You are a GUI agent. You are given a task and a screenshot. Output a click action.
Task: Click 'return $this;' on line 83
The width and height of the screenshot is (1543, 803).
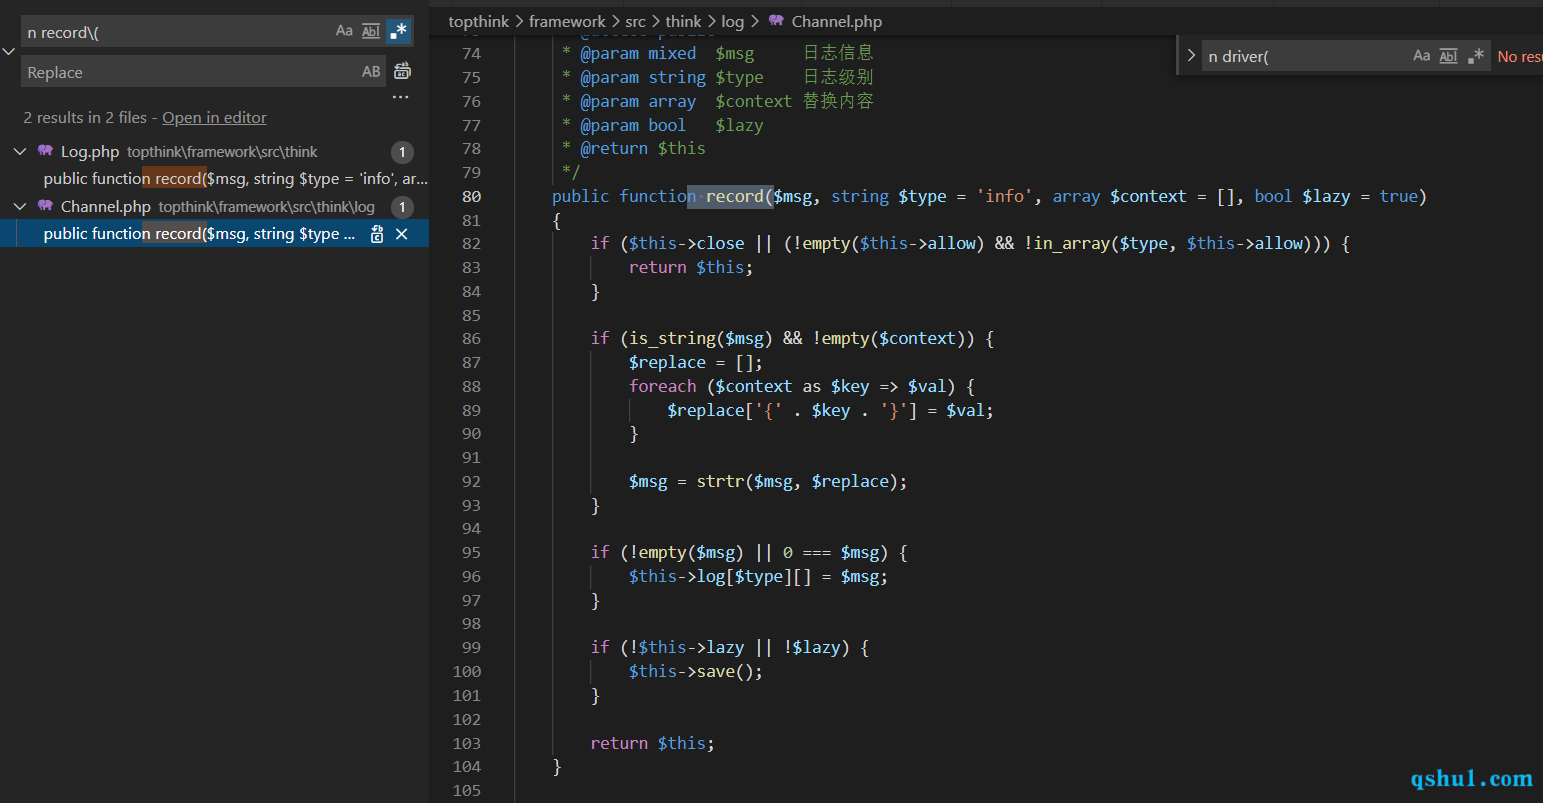coord(690,267)
